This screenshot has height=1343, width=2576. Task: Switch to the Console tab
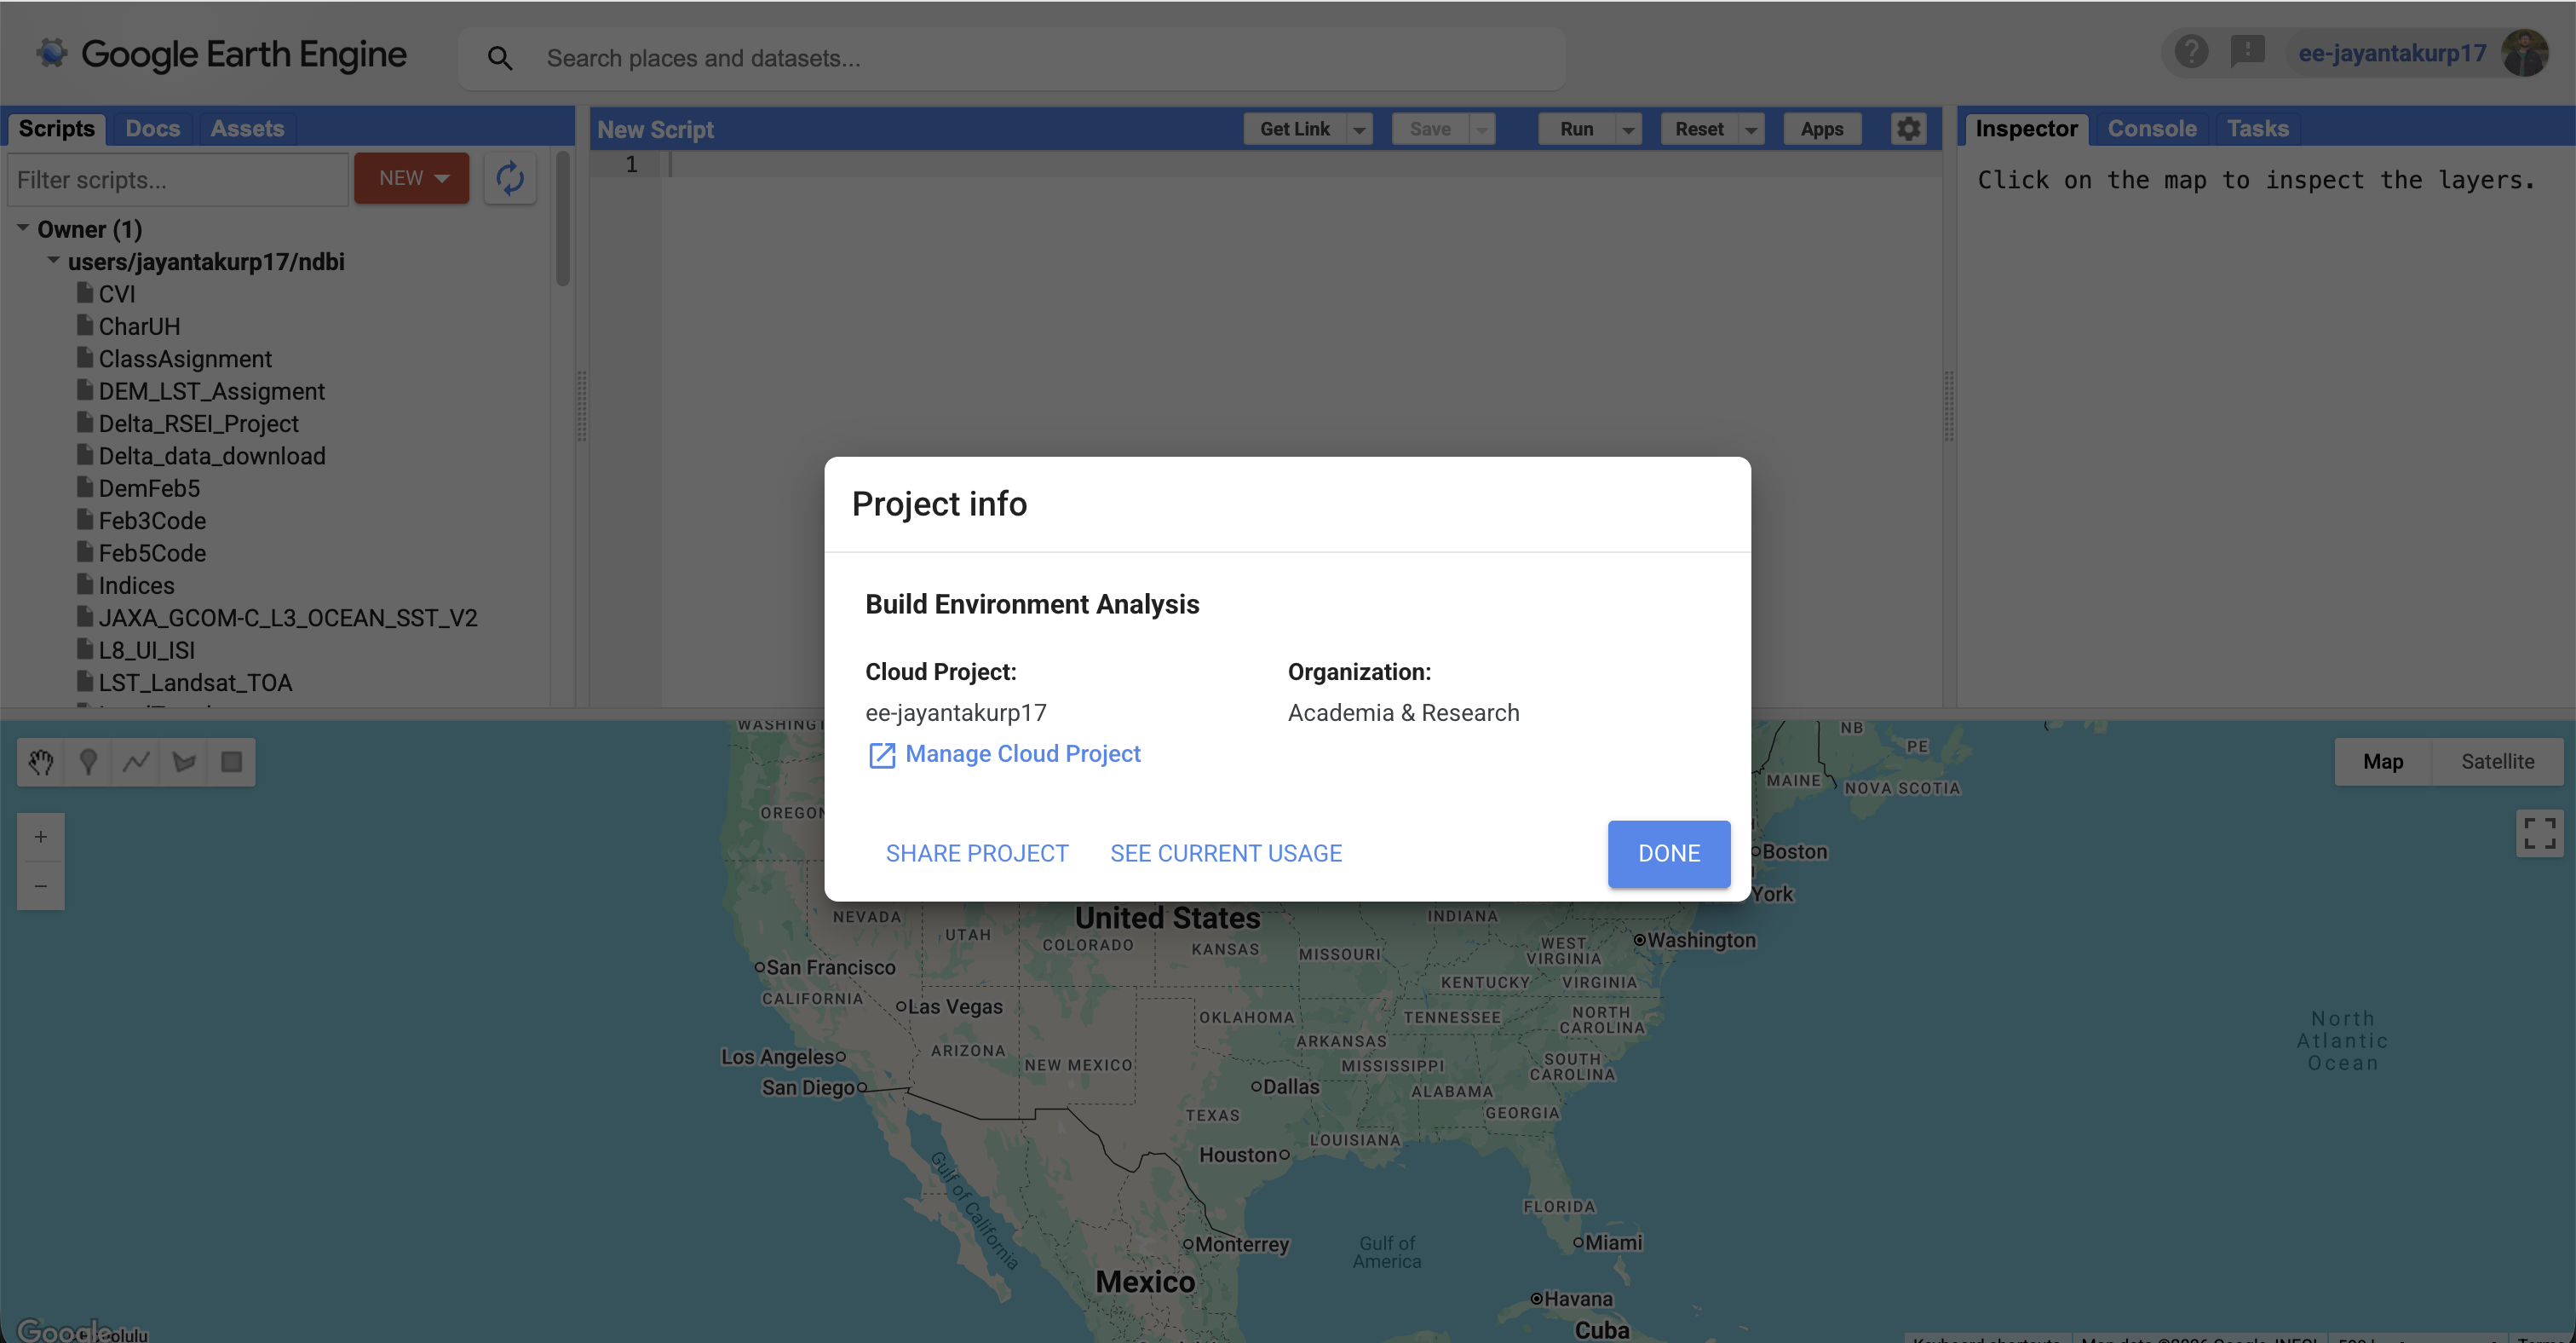pyautogui.click(x=2151, y=129)
